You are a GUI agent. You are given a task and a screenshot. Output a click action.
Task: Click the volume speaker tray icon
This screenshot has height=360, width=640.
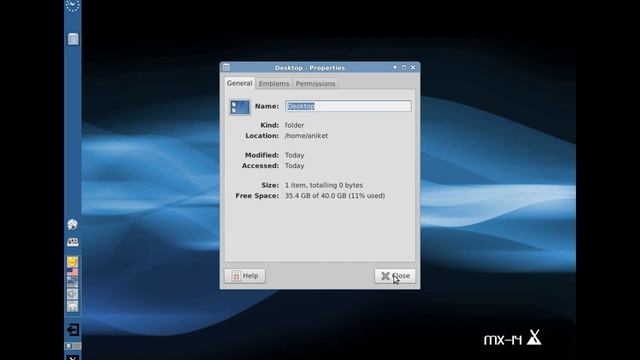73,294
